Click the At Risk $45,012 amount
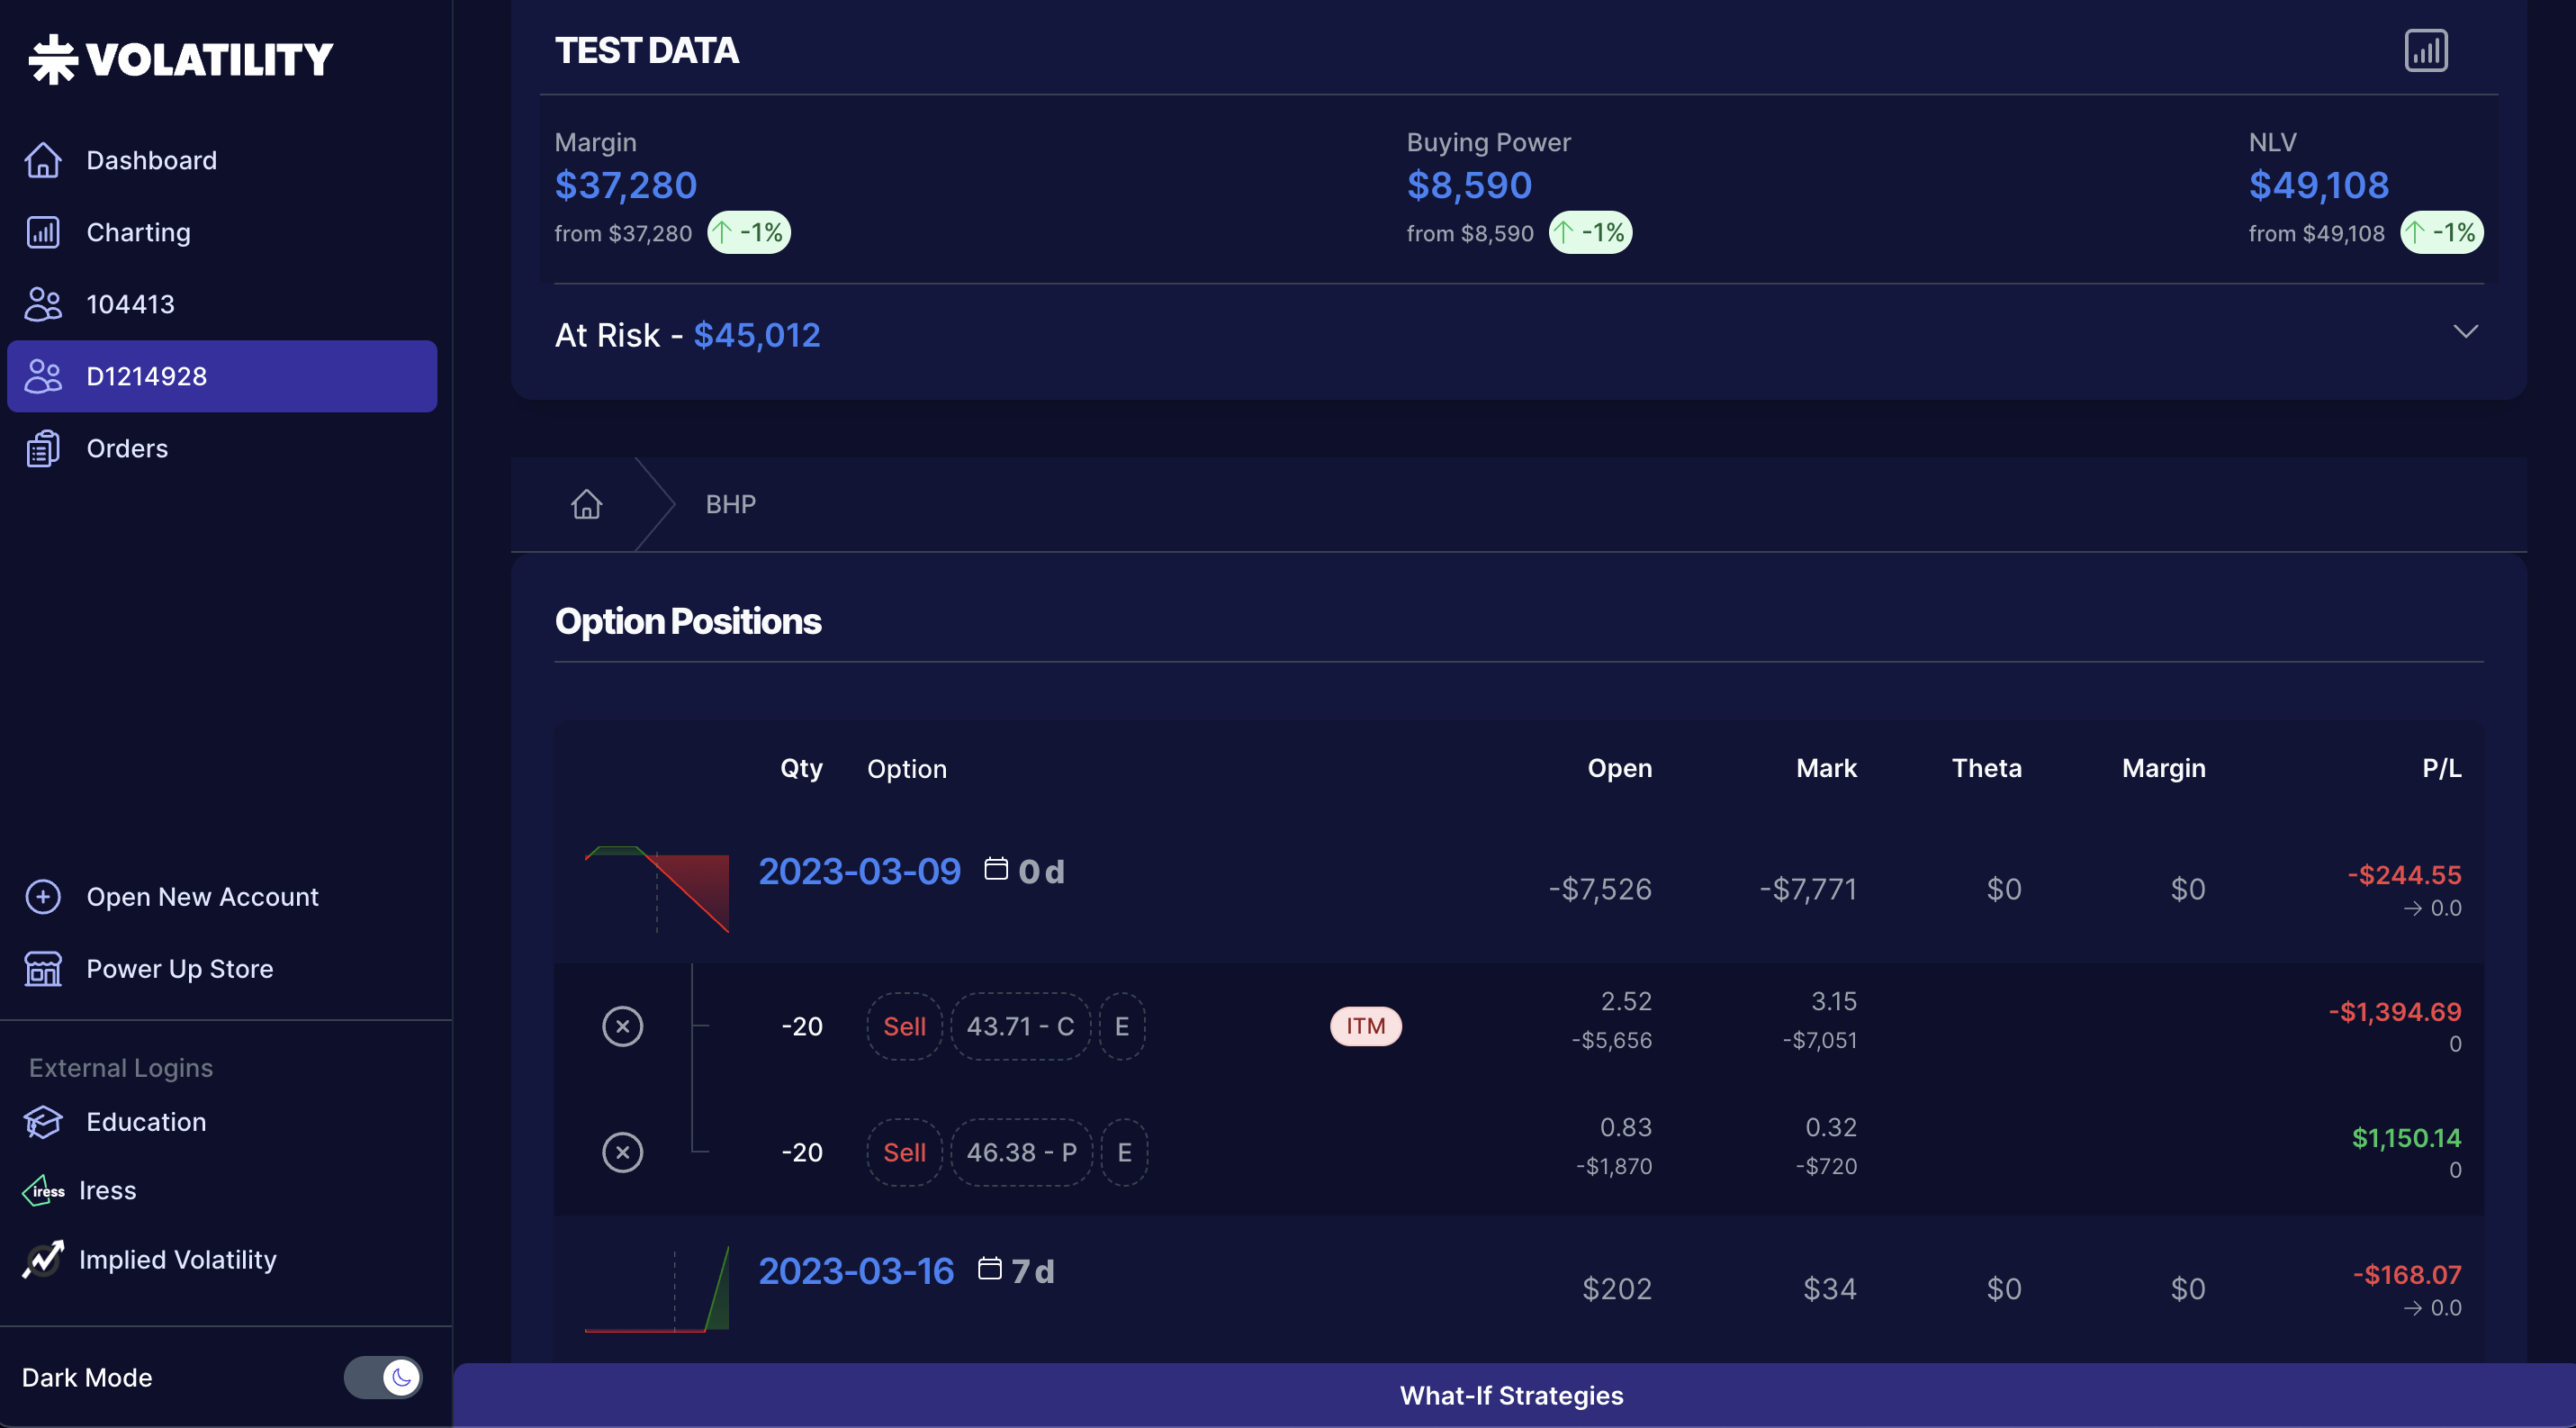2576x1428 pixels. (757, 335)
